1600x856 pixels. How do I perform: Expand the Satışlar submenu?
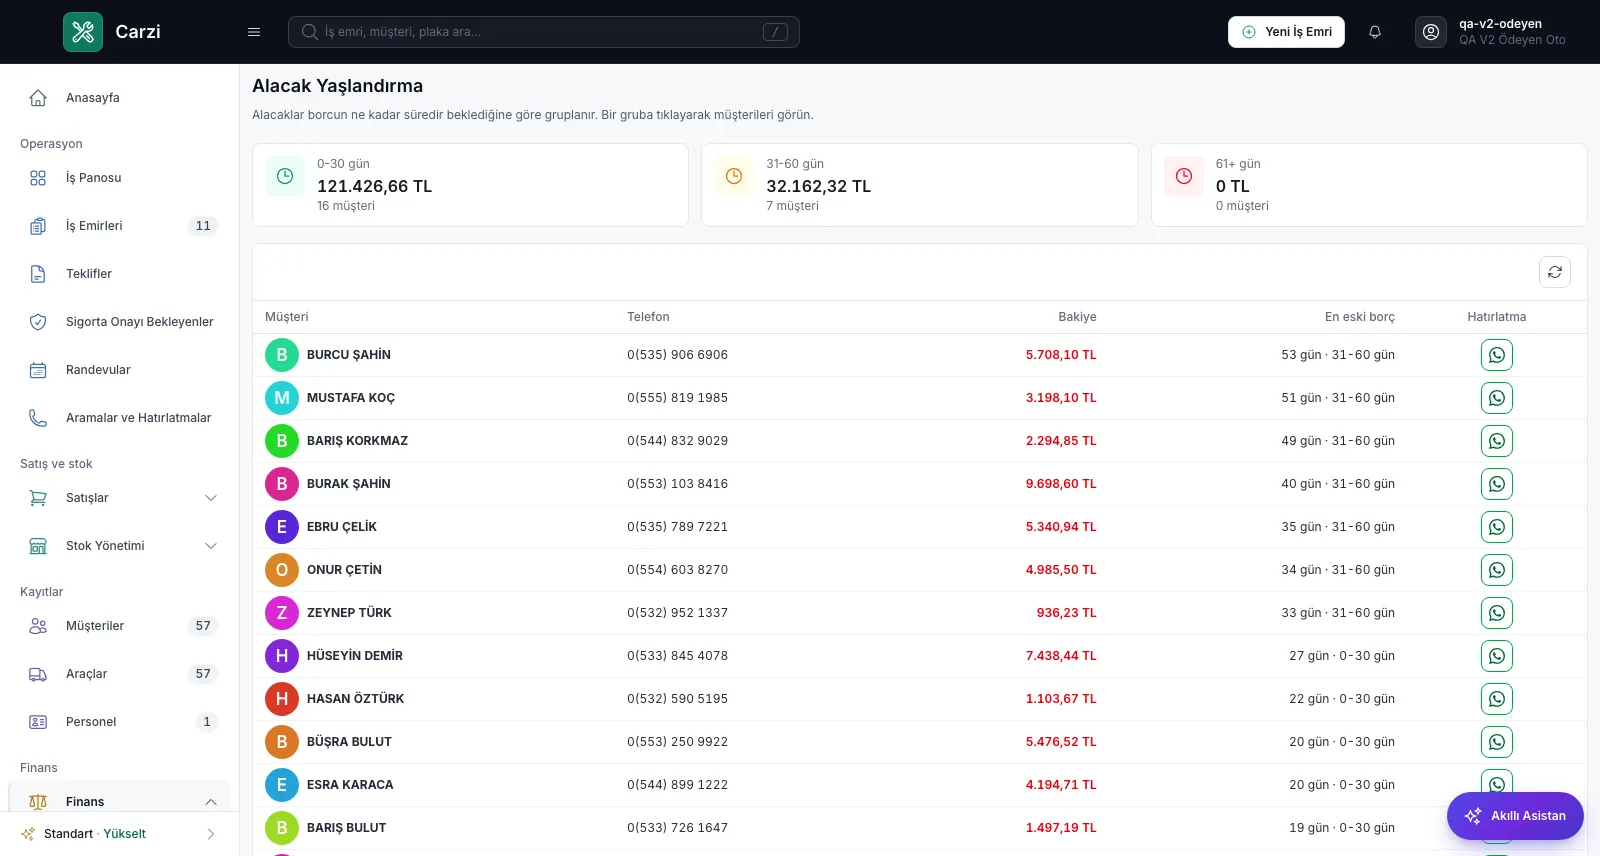coord(211,498)
